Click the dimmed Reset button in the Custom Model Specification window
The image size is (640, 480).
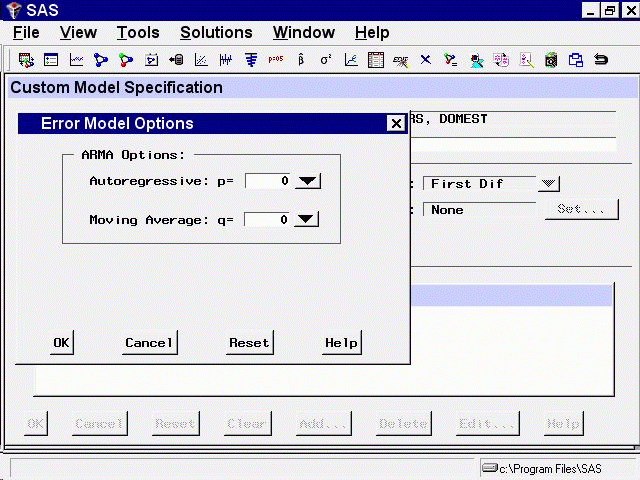click(x=176, y=424)
